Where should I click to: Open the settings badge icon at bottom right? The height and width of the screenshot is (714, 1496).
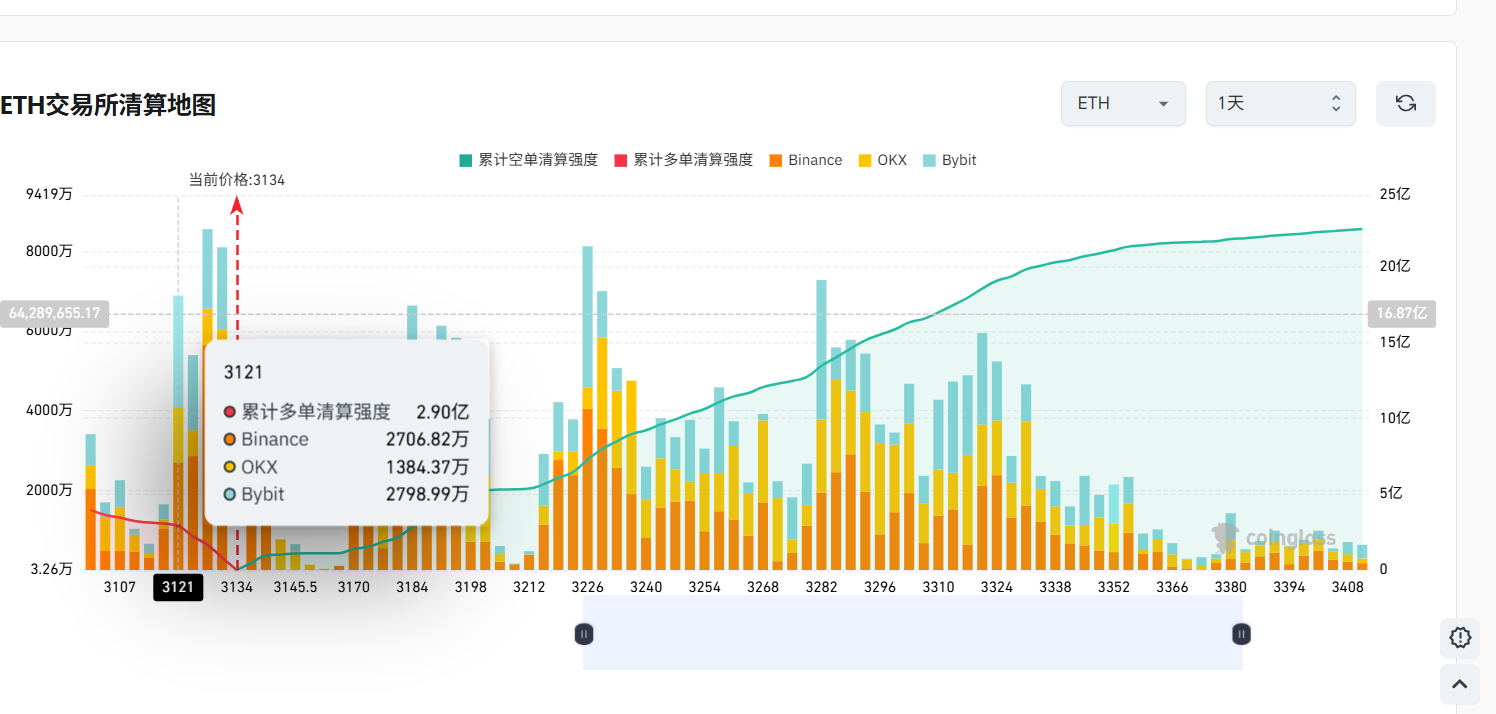[1459, 637]
